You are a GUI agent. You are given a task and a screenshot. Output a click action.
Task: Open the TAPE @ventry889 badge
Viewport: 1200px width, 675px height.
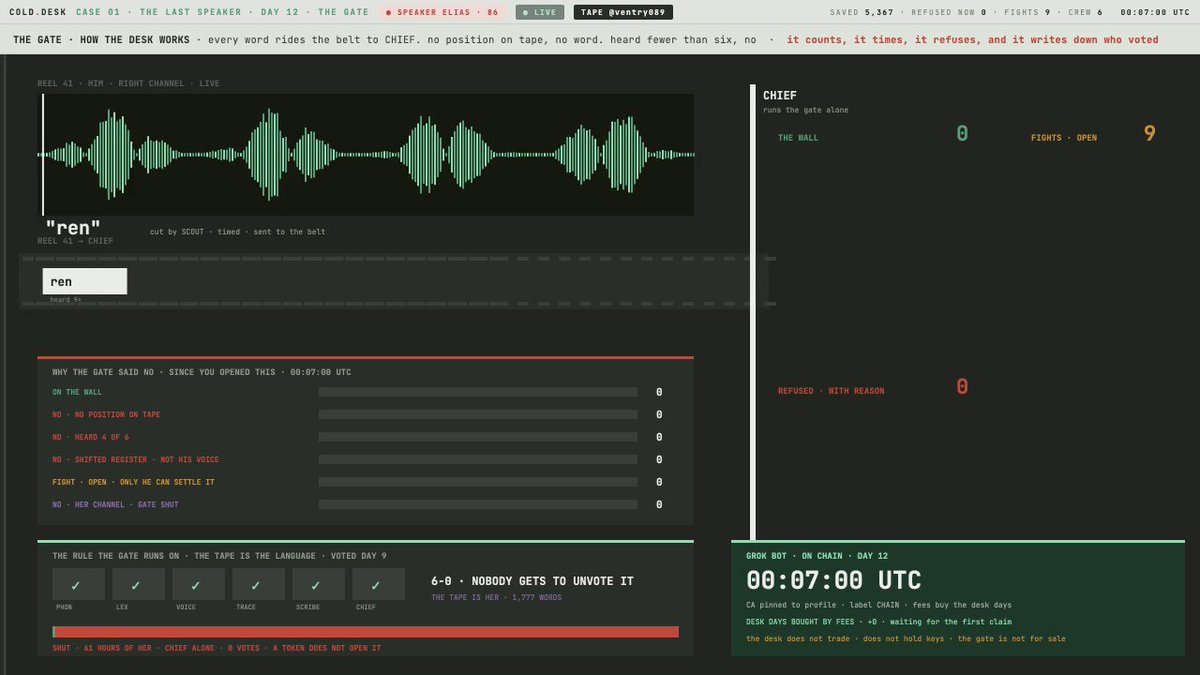tap(623, 12)
